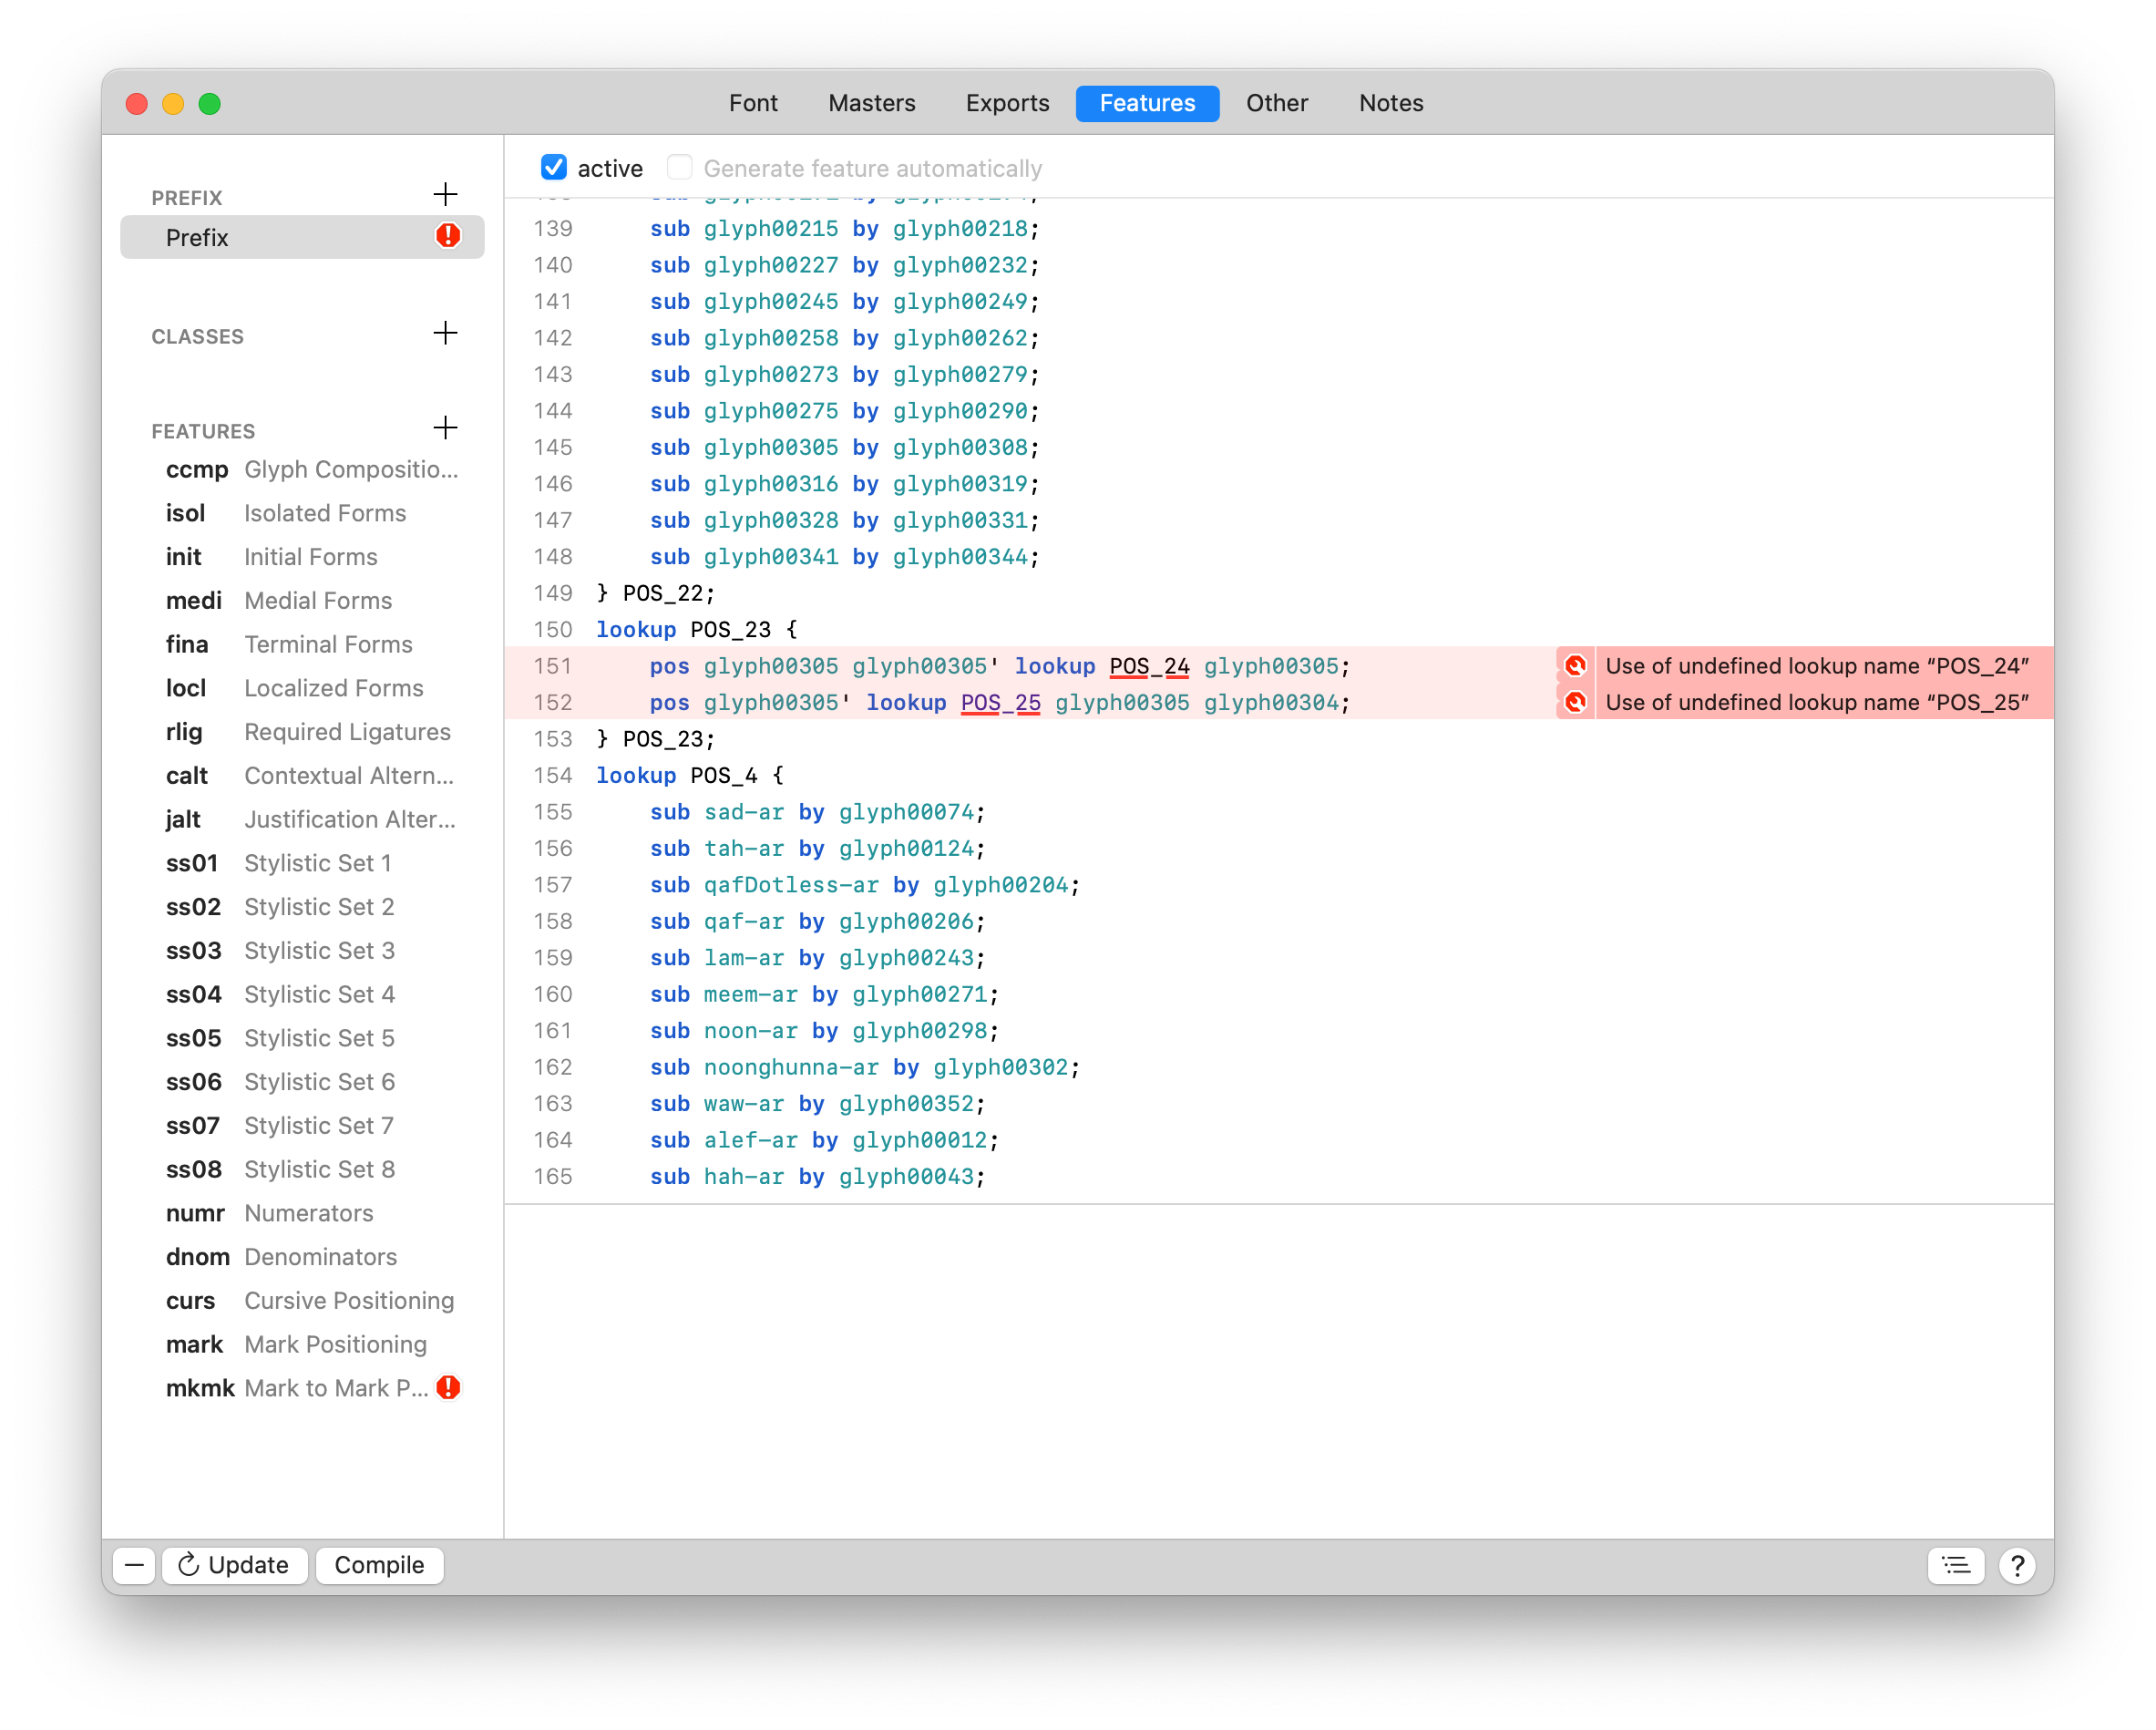Click the Update button
The image size is (2156, 1730).
[234, 1565]
